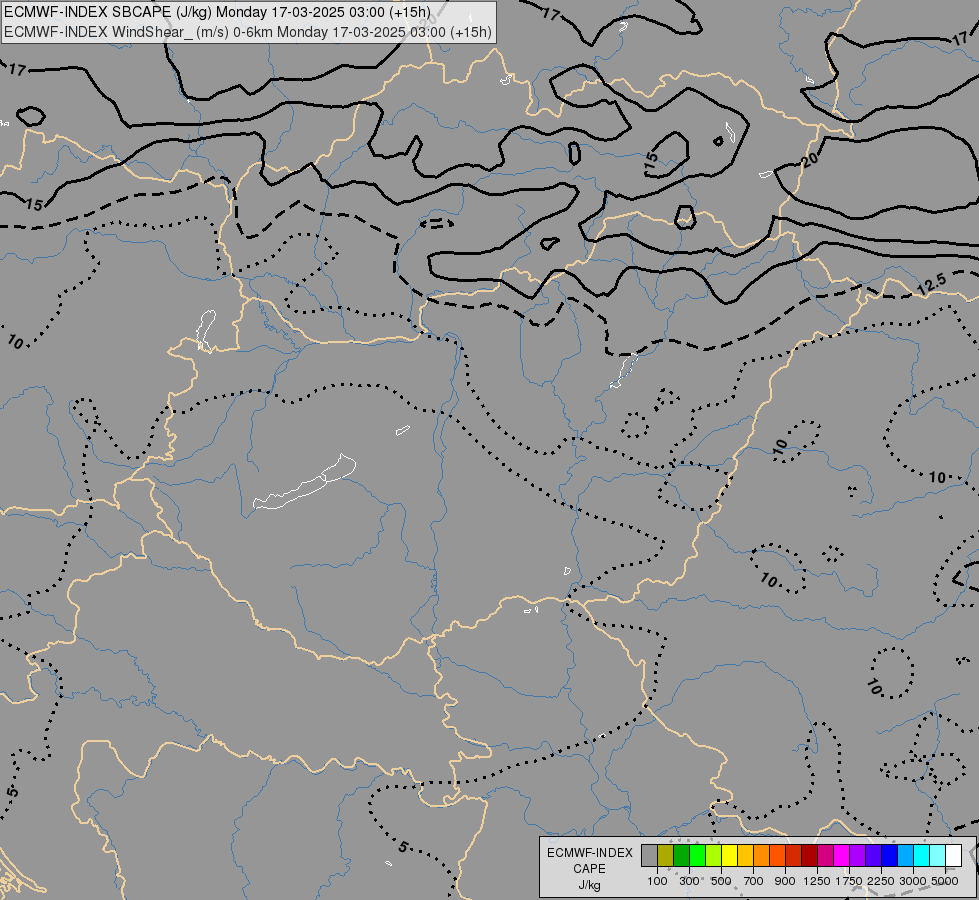Choose the bright green legend swatch
This screenshot has width=979, height=900.
[697, 856]
